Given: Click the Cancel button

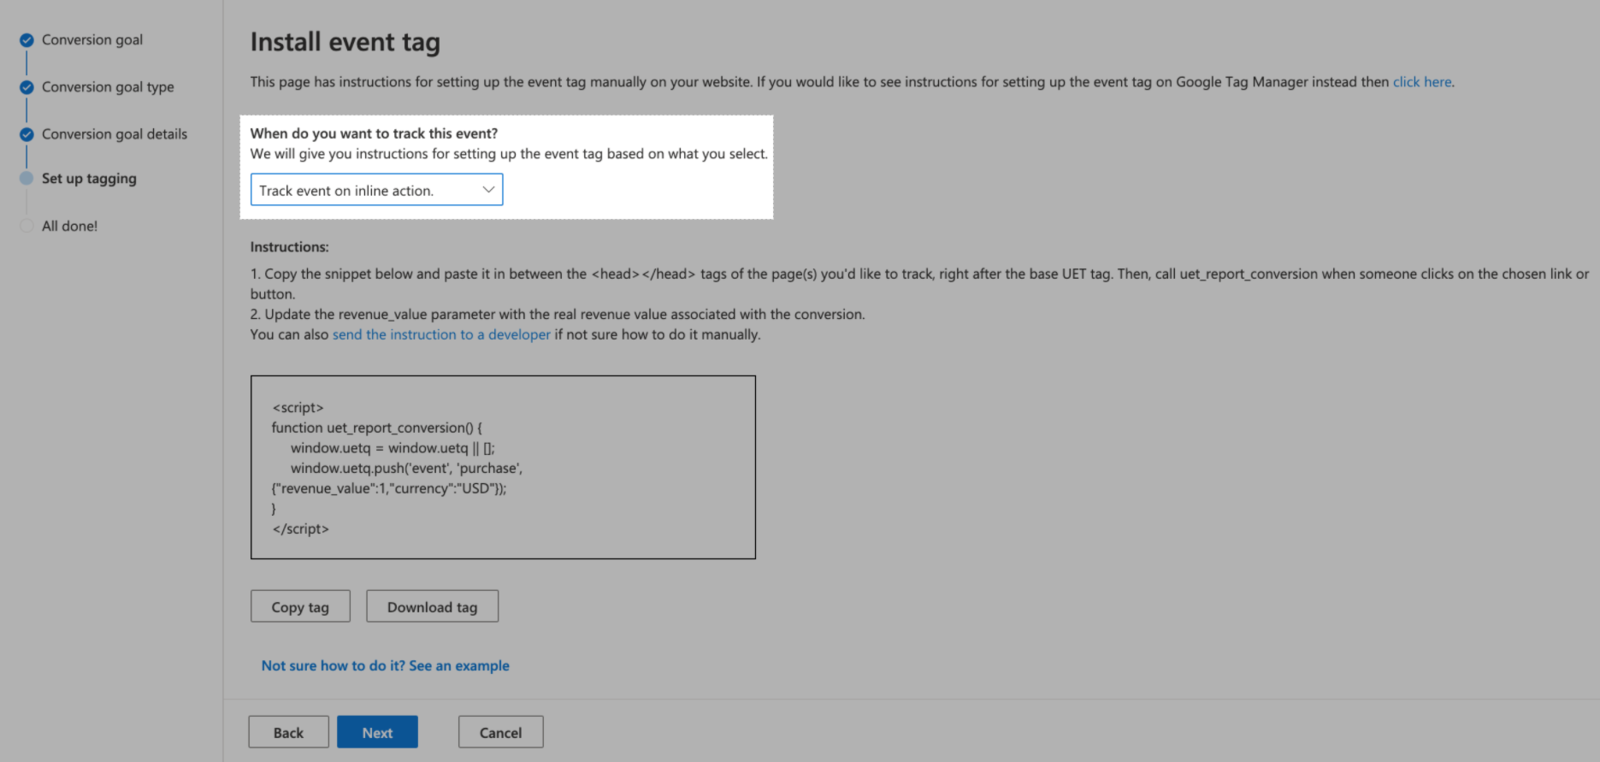Looking at the screenshot, I should pos(500,733).
